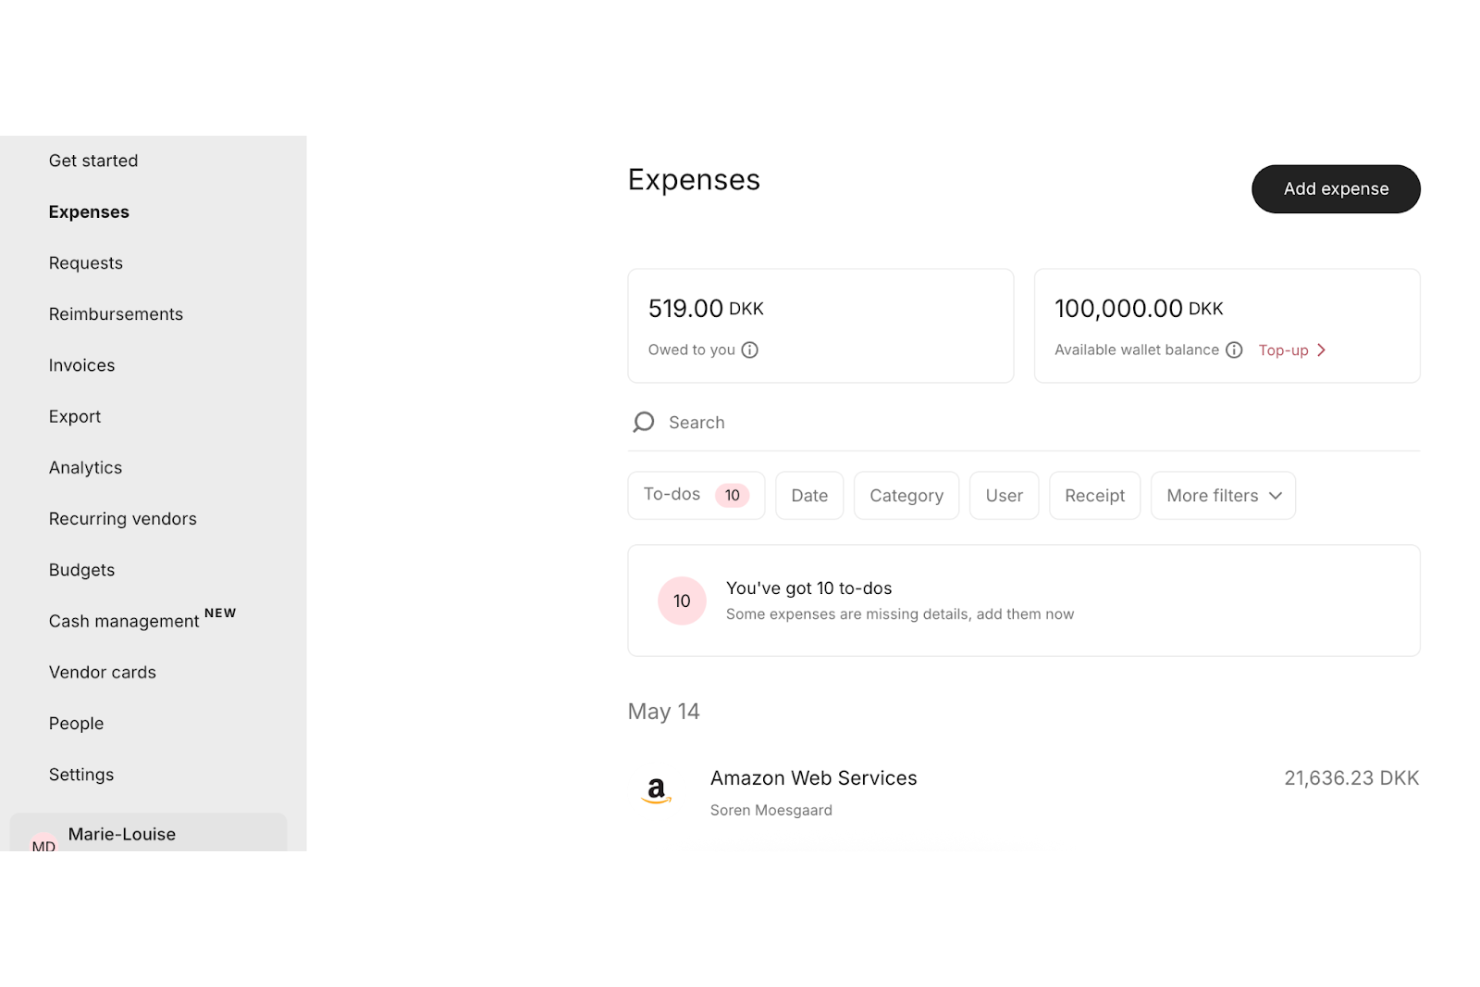1480x987 pixels.
Task: Click the 10 count badge on the To-dos filter
Action: [732, 494]
